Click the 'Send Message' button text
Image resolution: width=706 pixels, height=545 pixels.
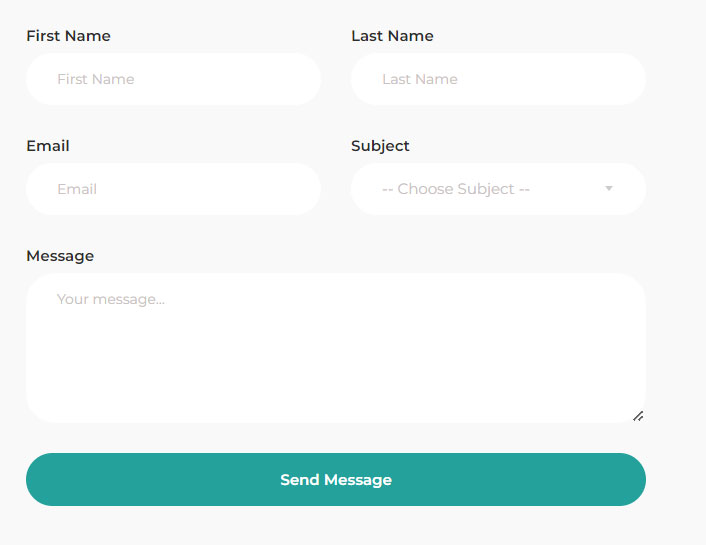tap(336, 480)
